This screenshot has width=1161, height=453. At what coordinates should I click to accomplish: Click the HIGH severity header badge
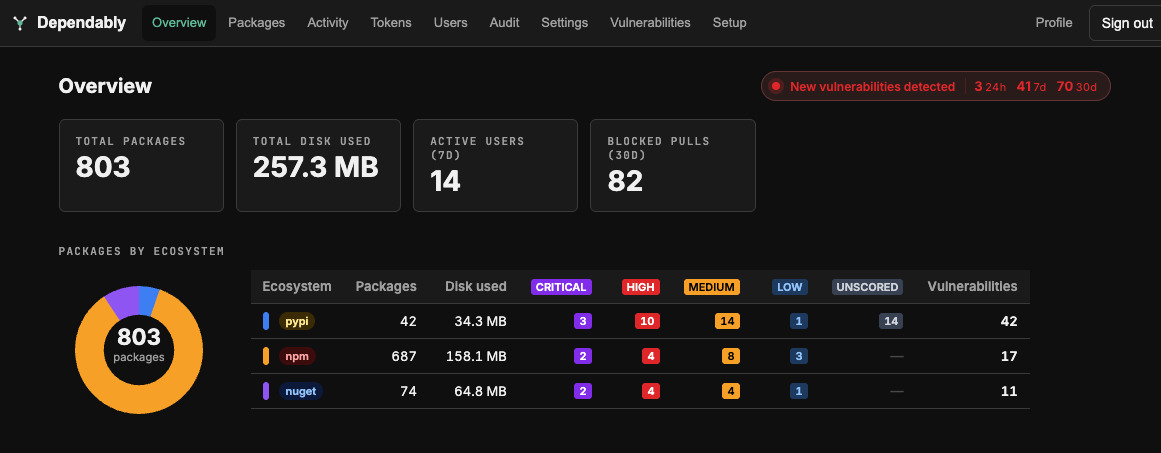point(640,287)
